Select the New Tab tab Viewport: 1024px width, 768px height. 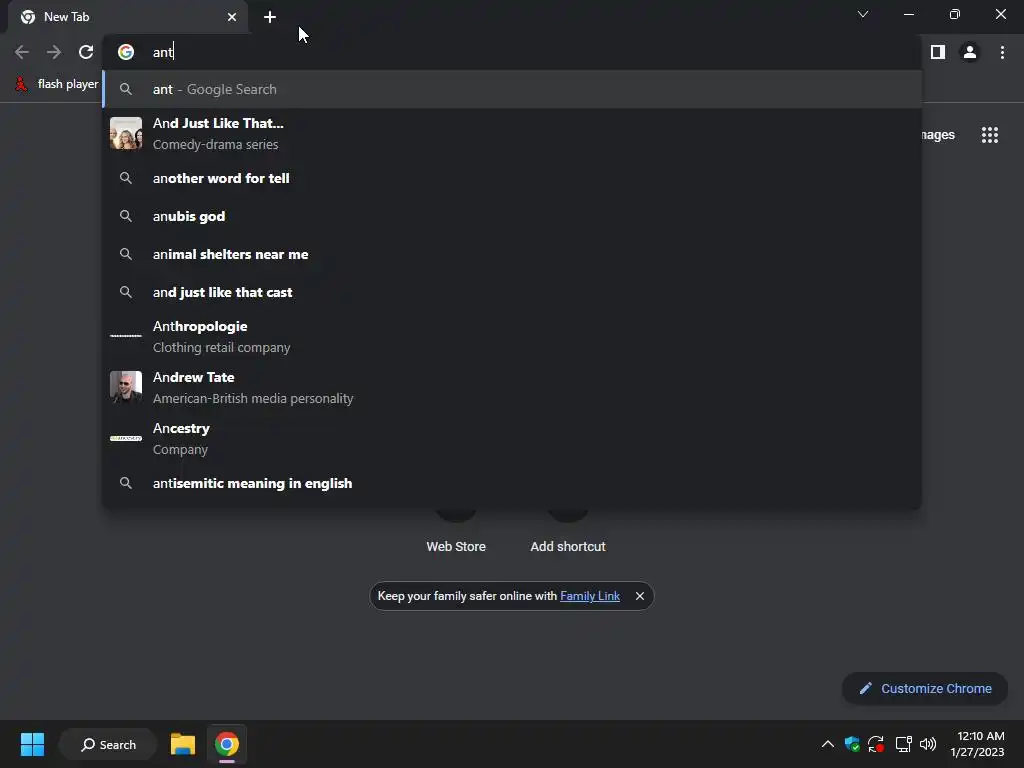(x=128, y=17)
